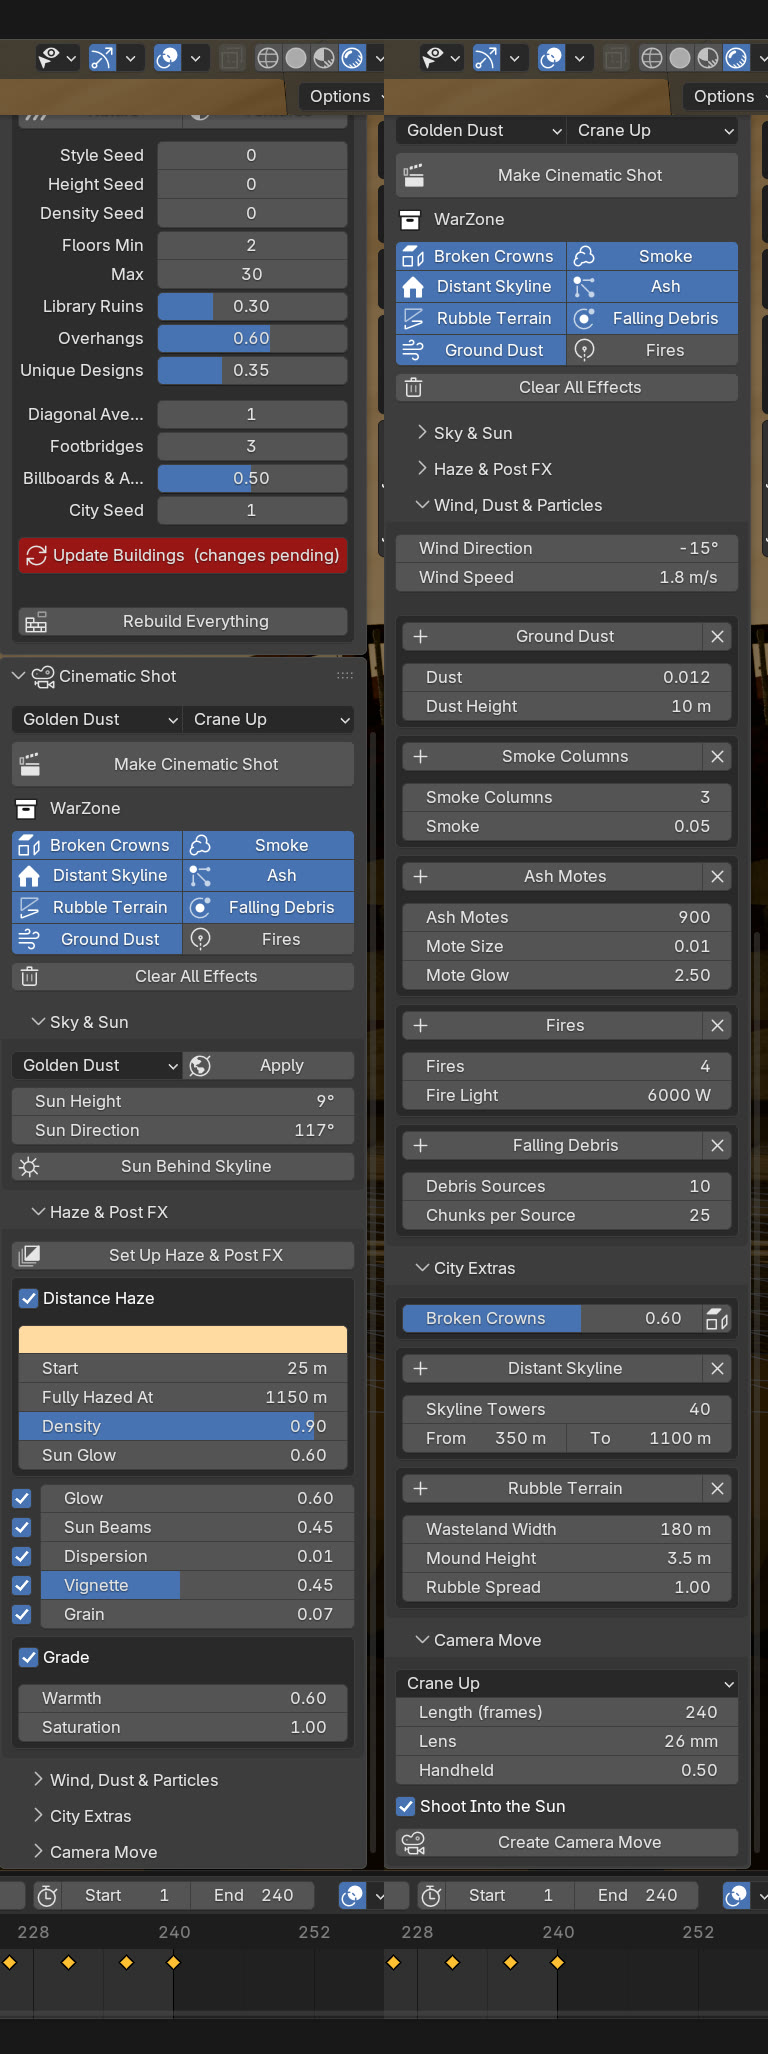
Task: Click the archive icon beside WarZone in right panel
Action: 410,220
